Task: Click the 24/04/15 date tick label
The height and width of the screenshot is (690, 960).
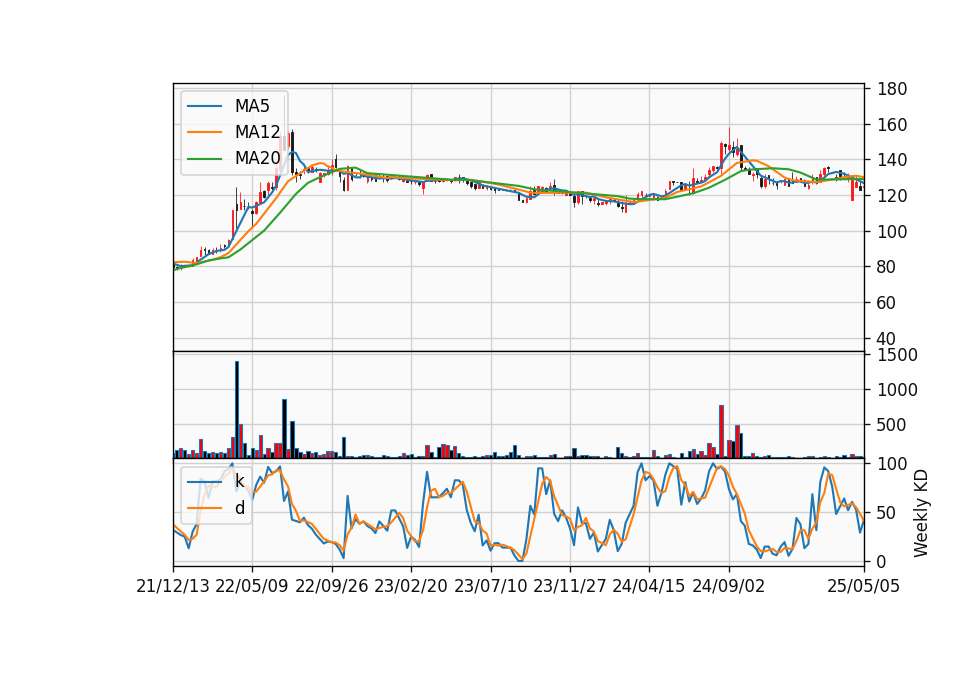Action: point(649,586)
